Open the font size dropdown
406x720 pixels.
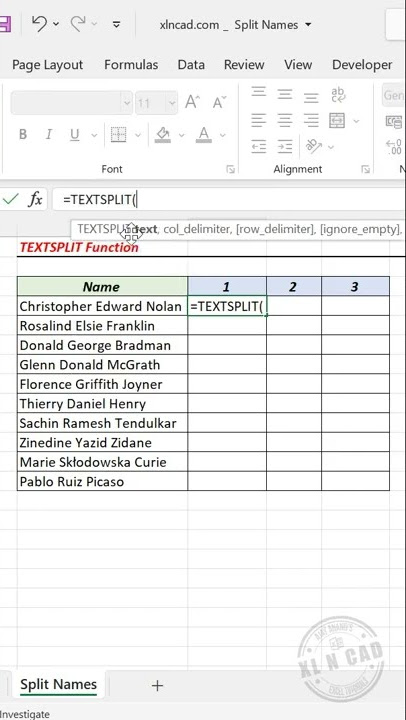[x=172, y=103]
